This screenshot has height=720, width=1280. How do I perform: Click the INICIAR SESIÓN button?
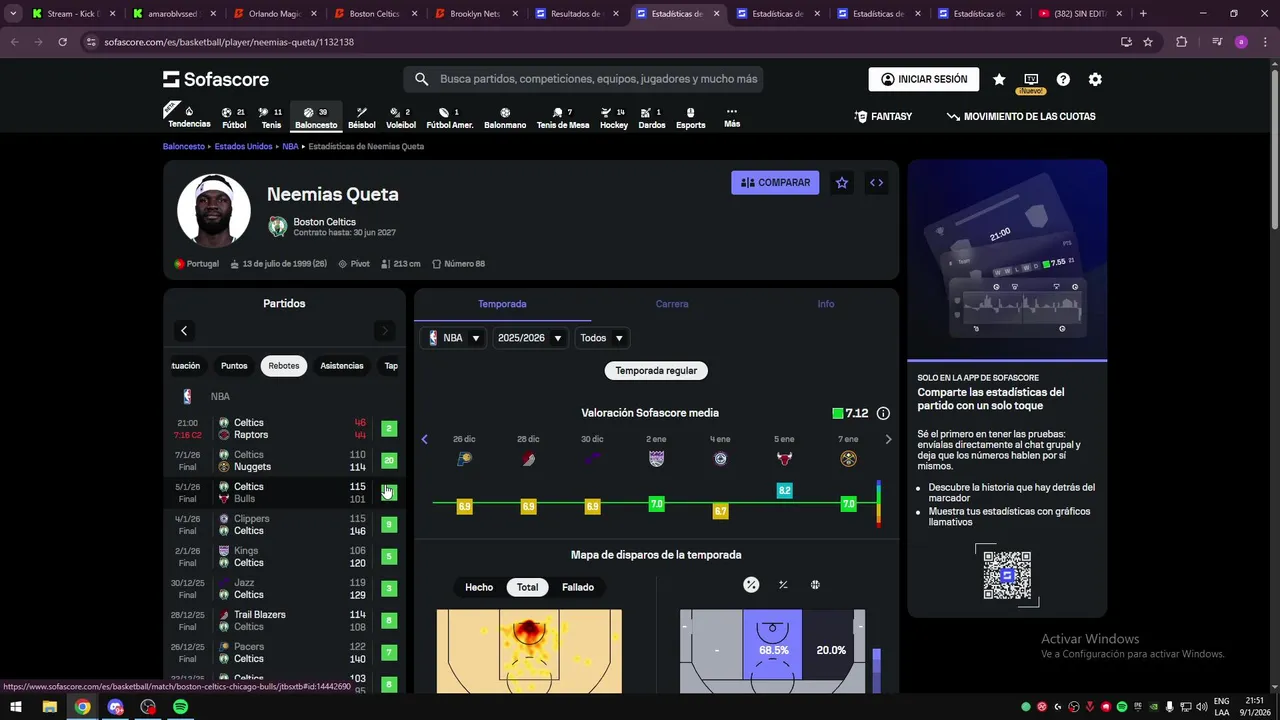pos(924,79)
